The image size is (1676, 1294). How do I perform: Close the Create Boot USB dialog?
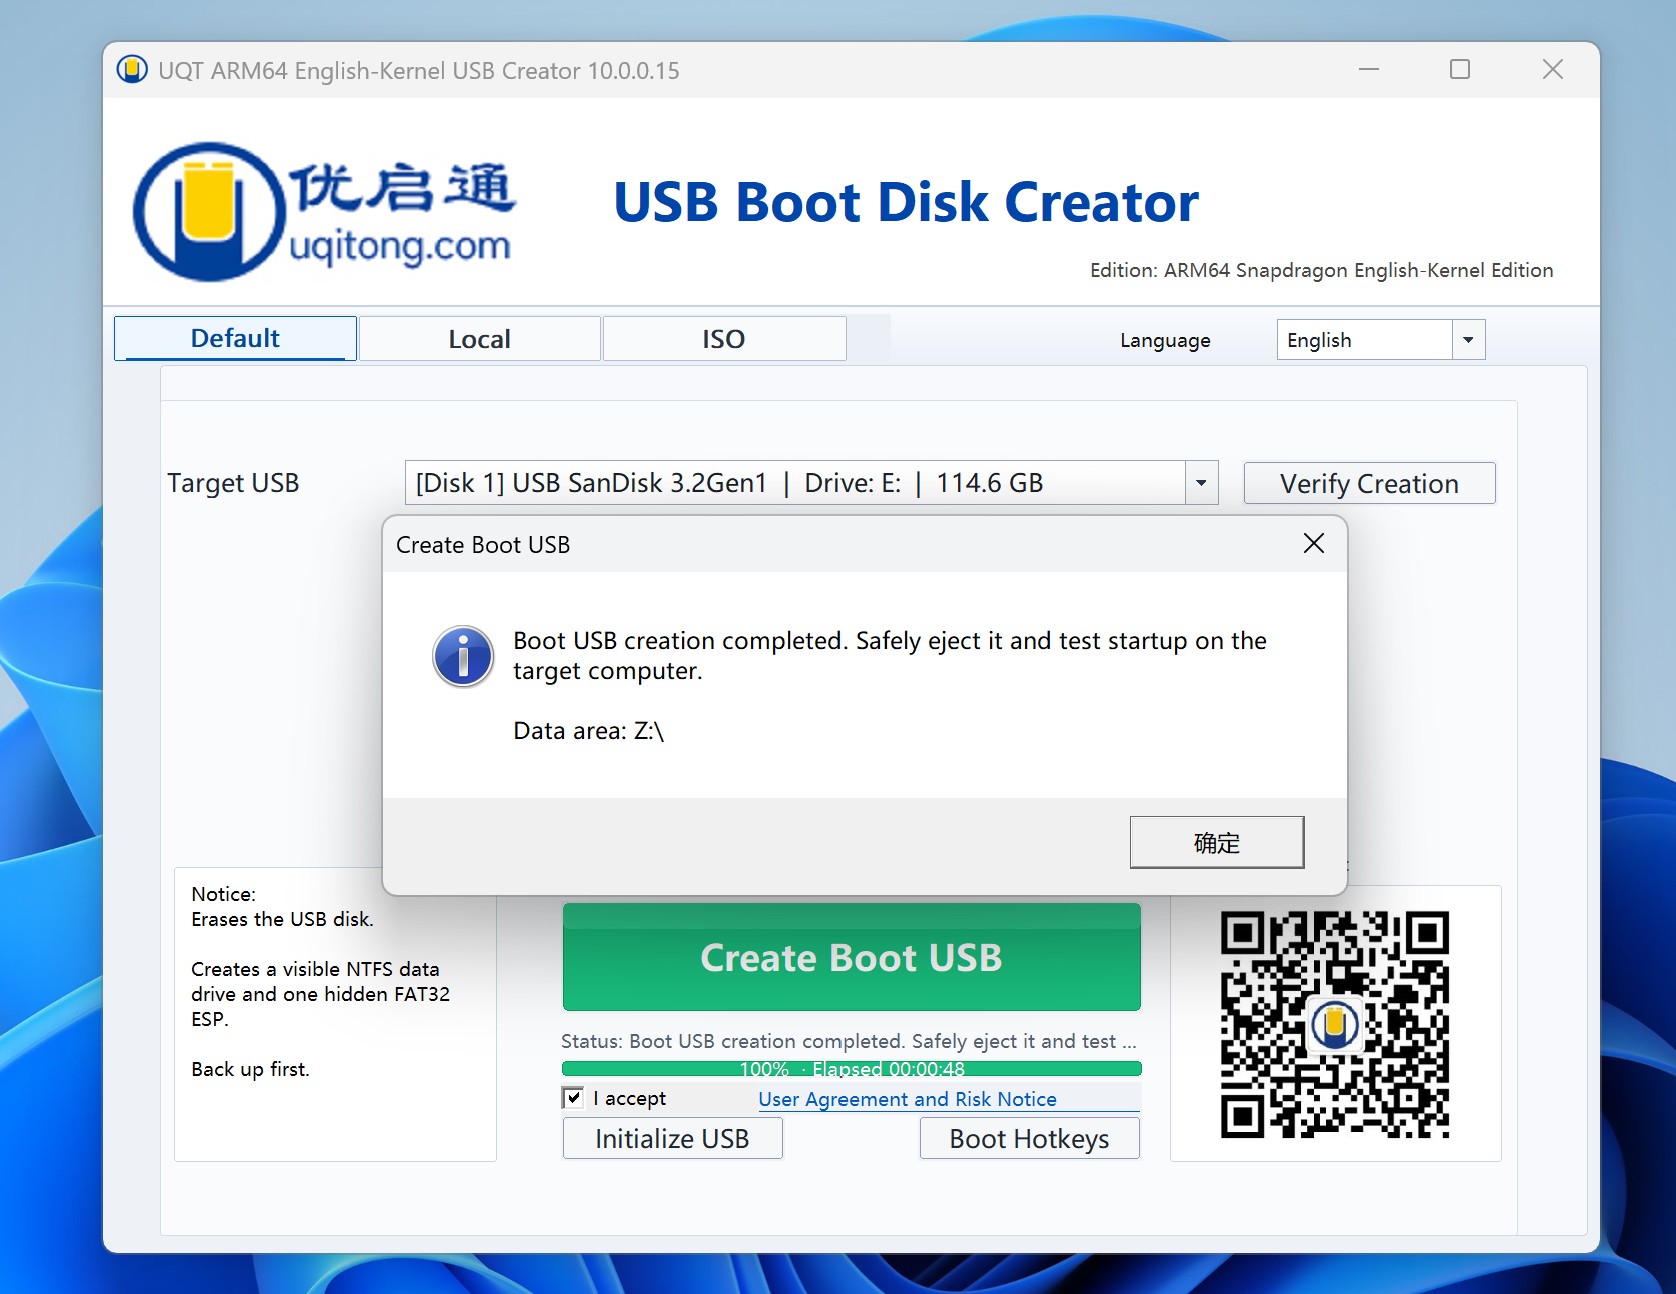(x=1314, y=543)
